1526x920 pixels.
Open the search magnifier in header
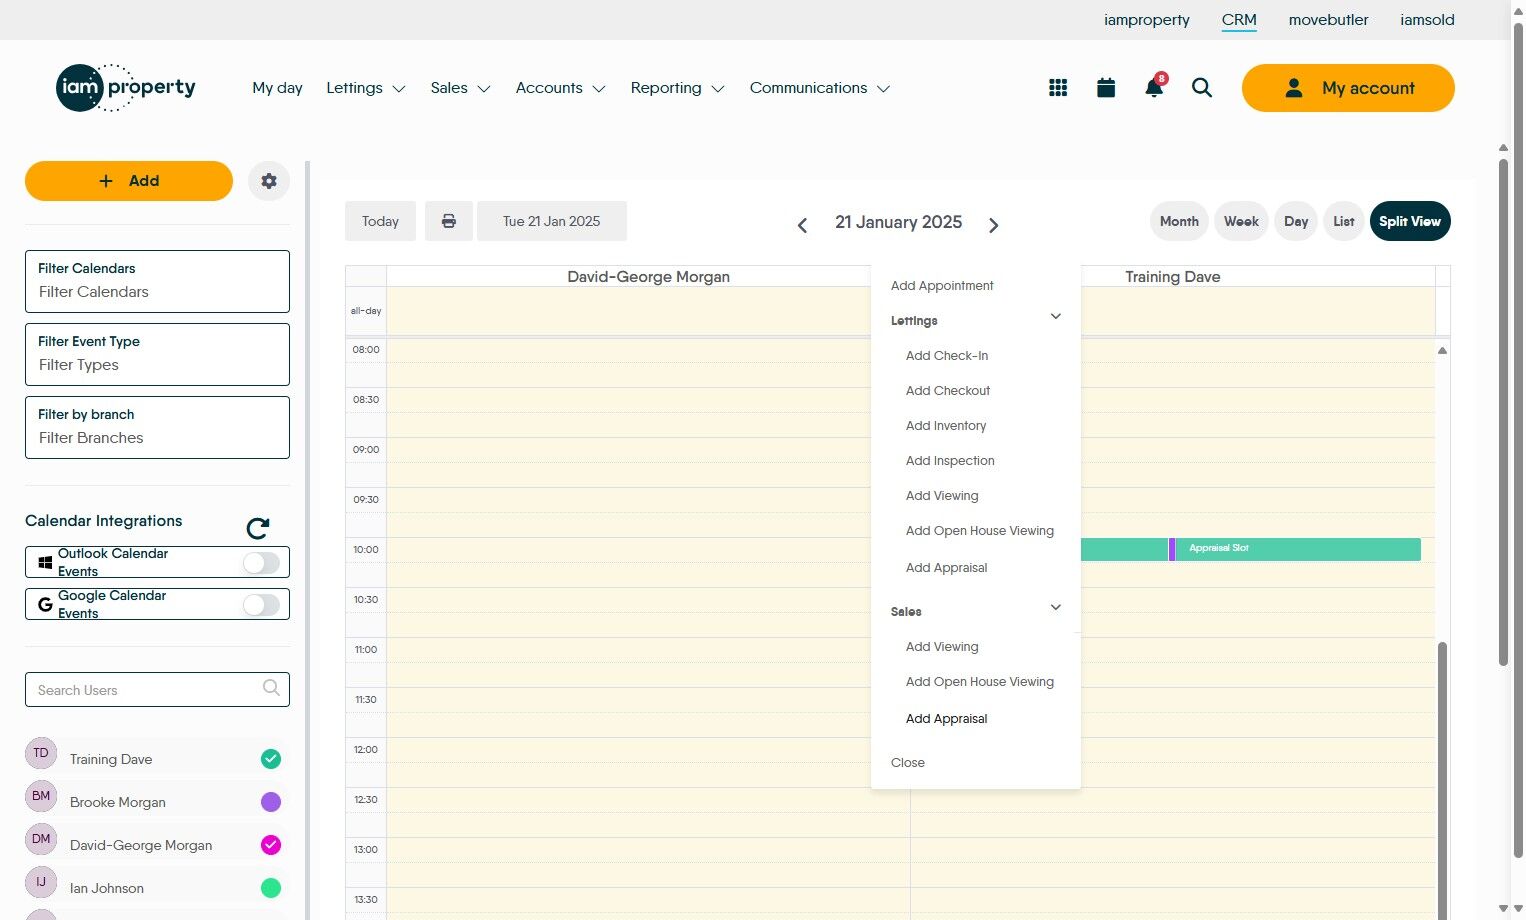(1202, 88)
